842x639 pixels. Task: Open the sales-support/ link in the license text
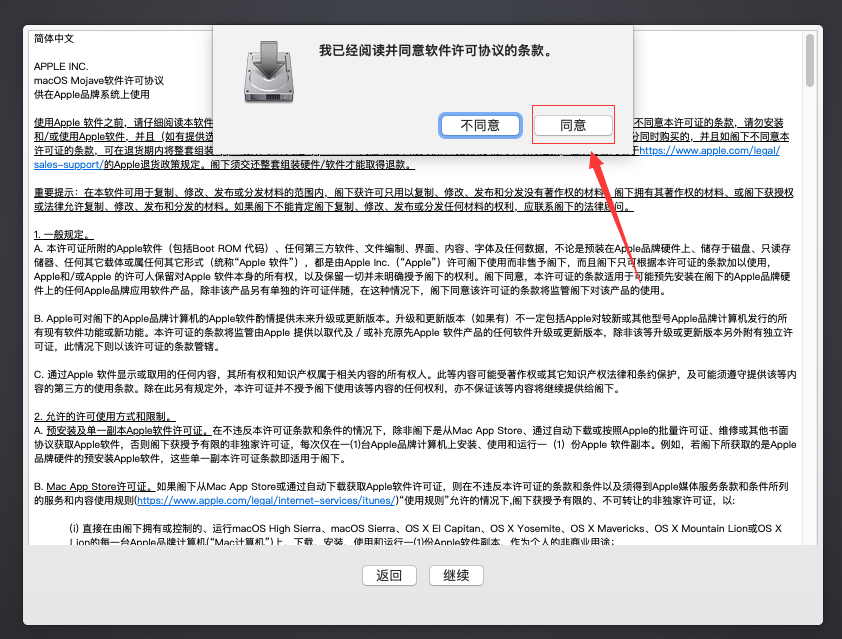(x=67, y=163)
